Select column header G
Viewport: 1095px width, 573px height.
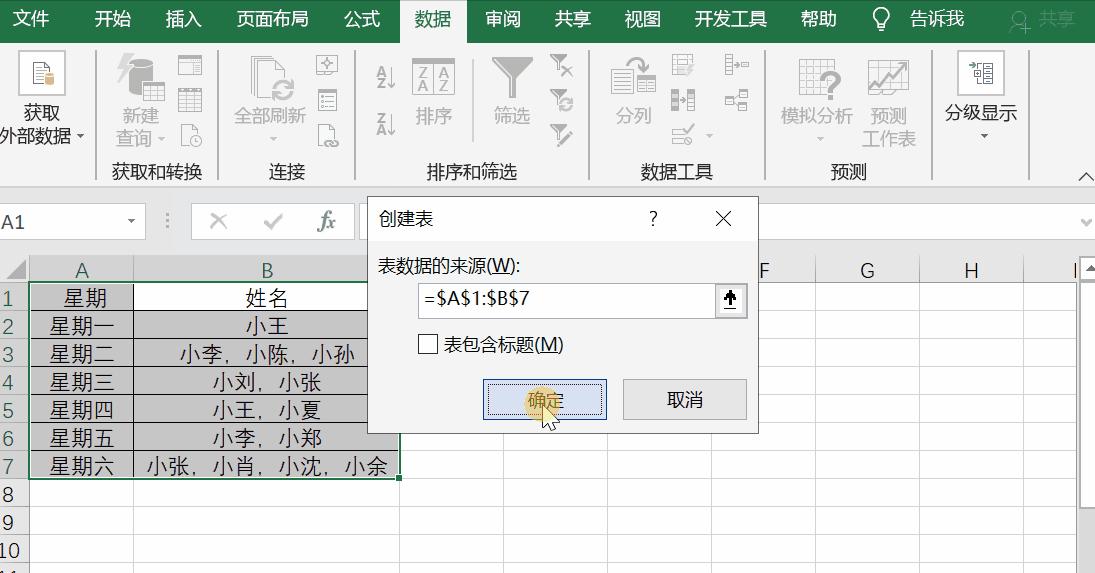(x=867, y=271)
